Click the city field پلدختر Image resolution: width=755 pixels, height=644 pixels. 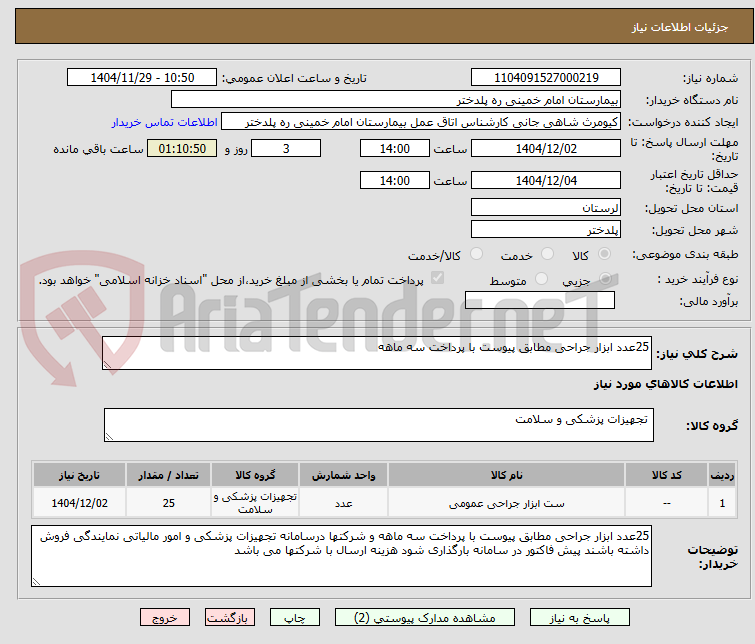pos(546,230)
